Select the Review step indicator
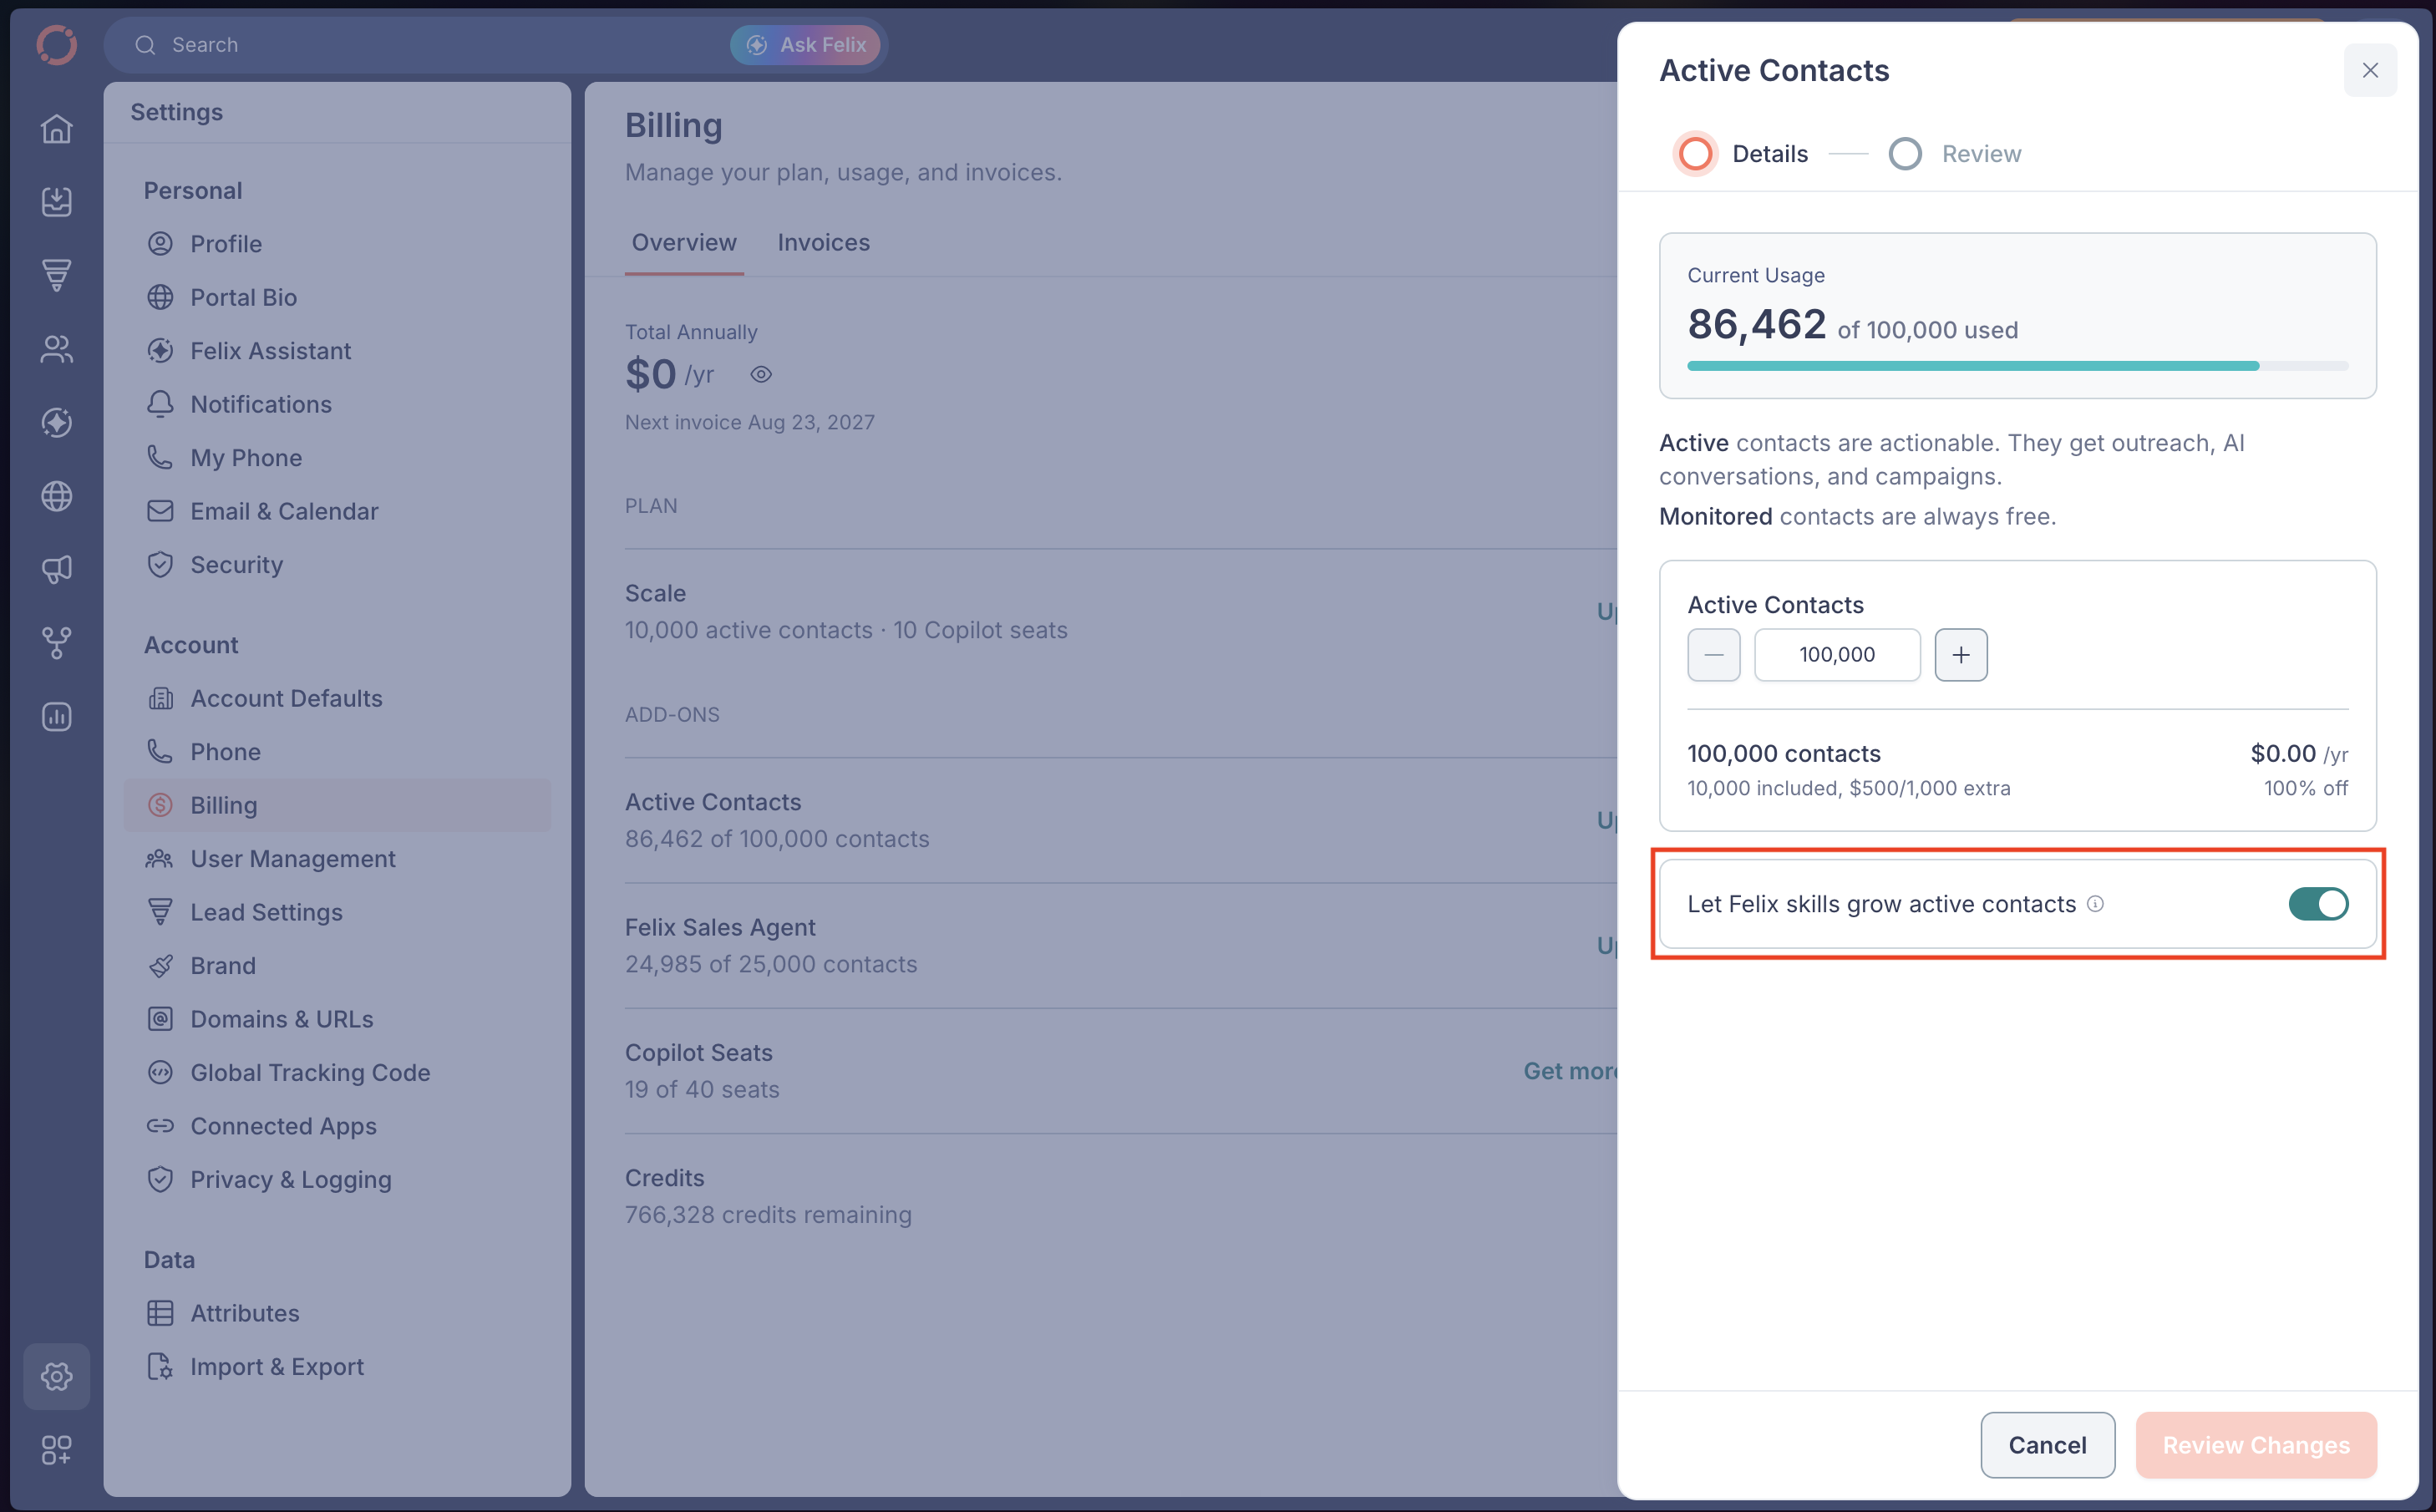Screen dimensions: 2436x1512 coord(1955,154)
